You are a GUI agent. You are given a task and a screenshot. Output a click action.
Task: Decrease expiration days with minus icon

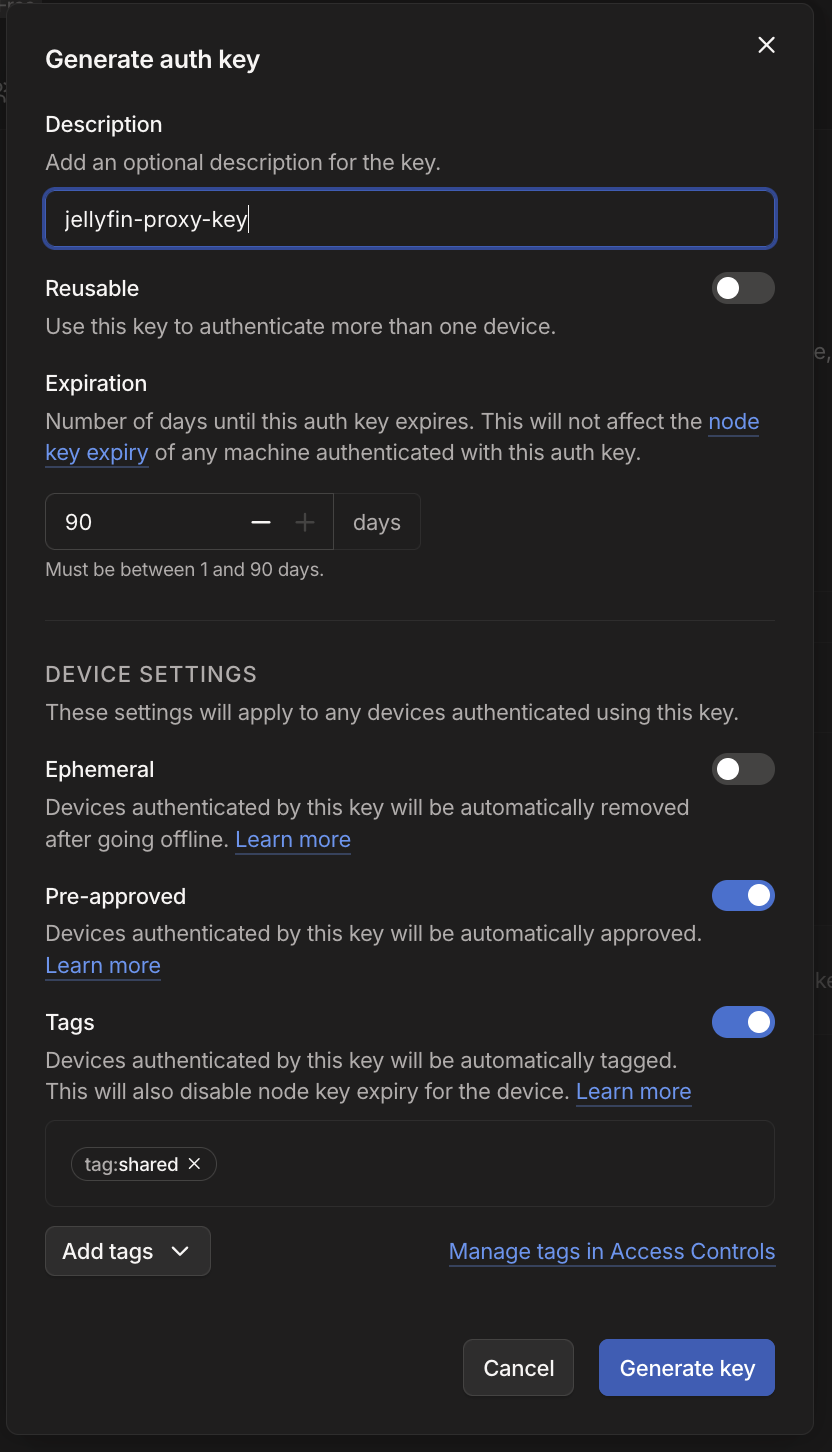tap(261, 522)
